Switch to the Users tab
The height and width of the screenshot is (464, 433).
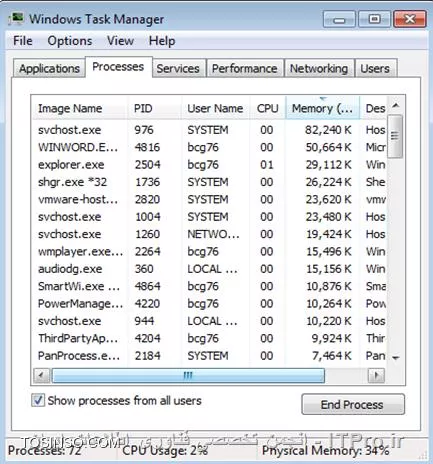[x=375, y=69]
